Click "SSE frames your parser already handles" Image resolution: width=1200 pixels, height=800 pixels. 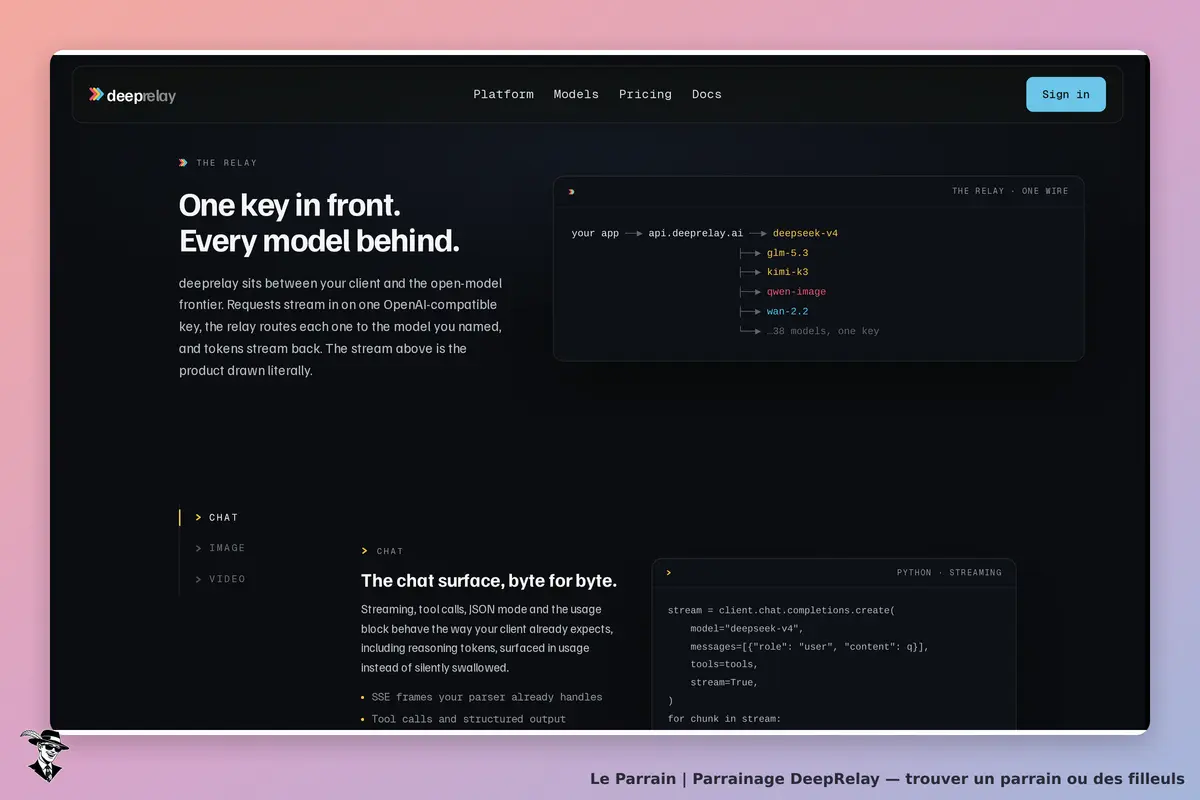487,697
